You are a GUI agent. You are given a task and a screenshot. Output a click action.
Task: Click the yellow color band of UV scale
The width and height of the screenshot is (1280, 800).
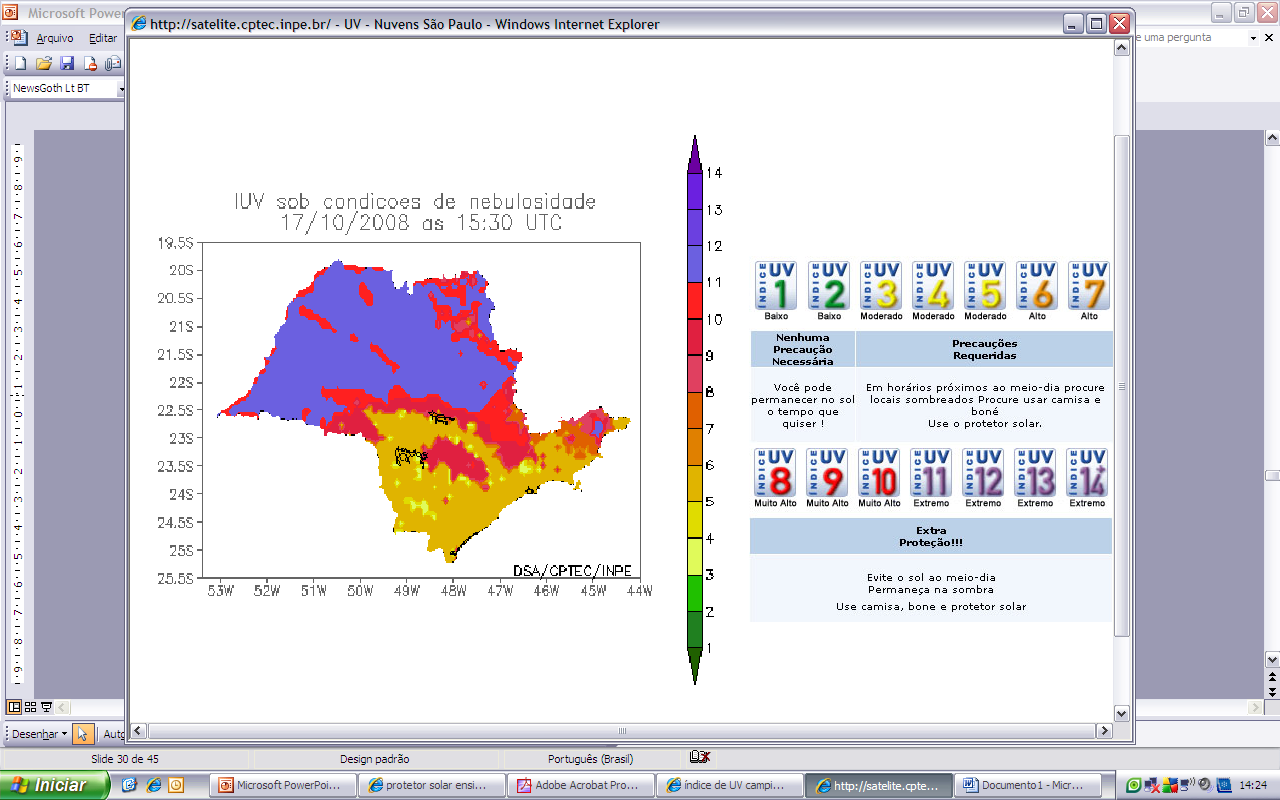[x=694, y=520]
